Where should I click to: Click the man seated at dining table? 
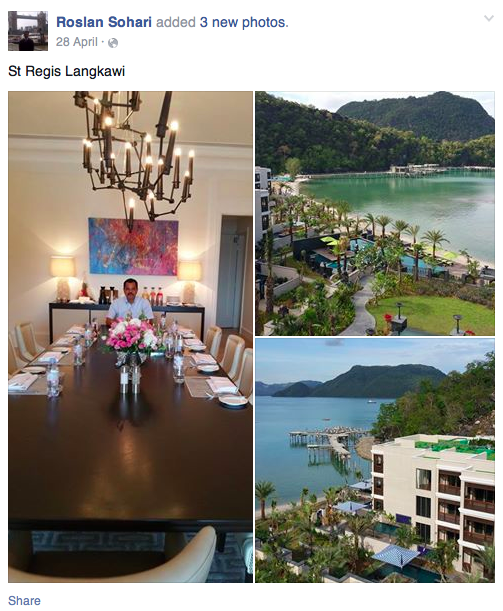[x=130, y=302]
